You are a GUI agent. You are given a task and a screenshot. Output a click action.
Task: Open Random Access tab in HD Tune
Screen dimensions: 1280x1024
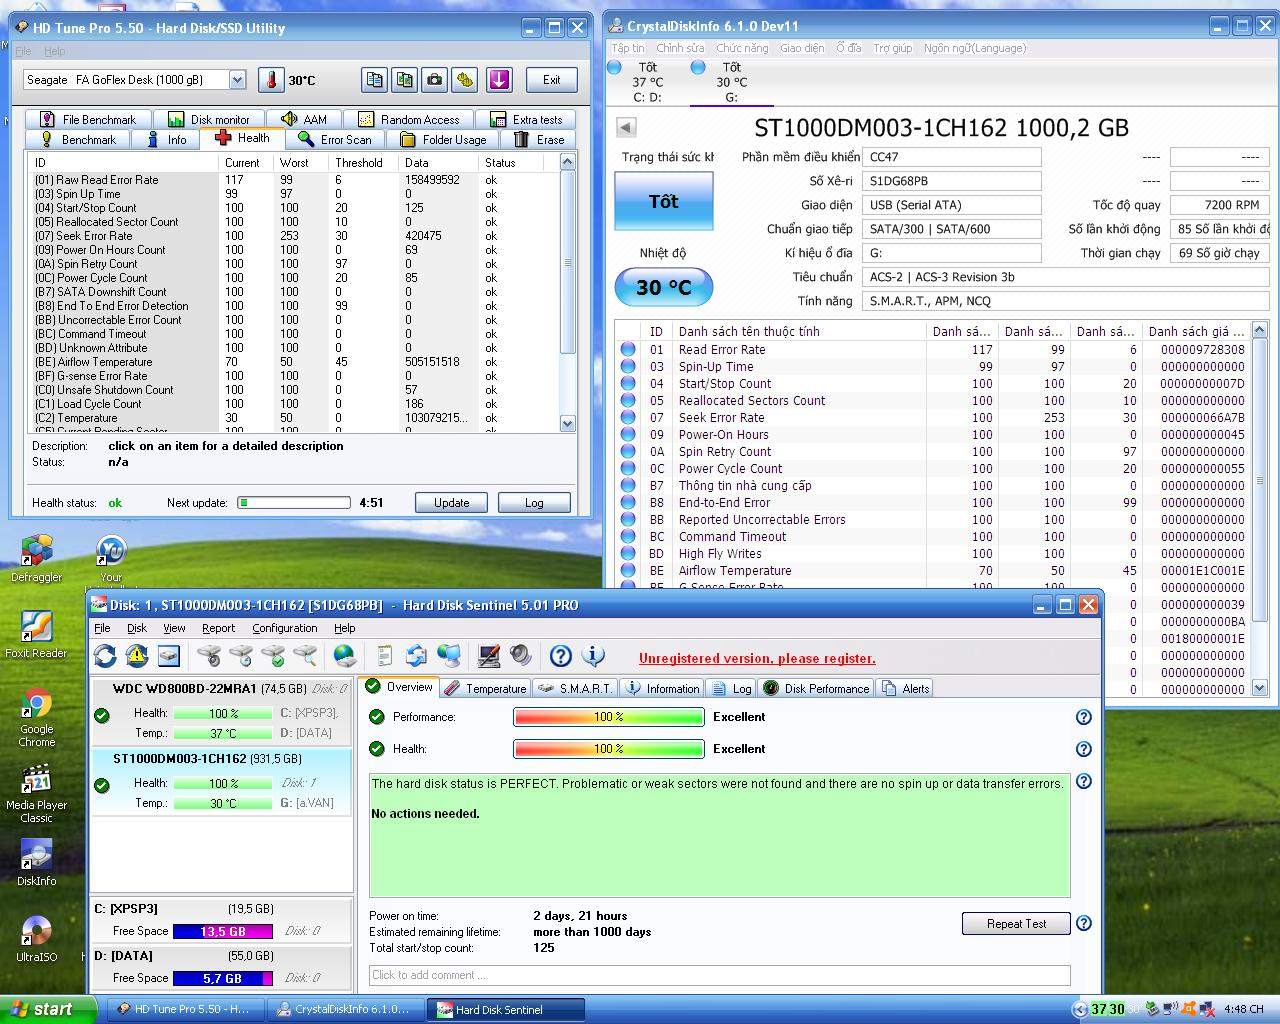pyautogui.click(x=409, y=119)
